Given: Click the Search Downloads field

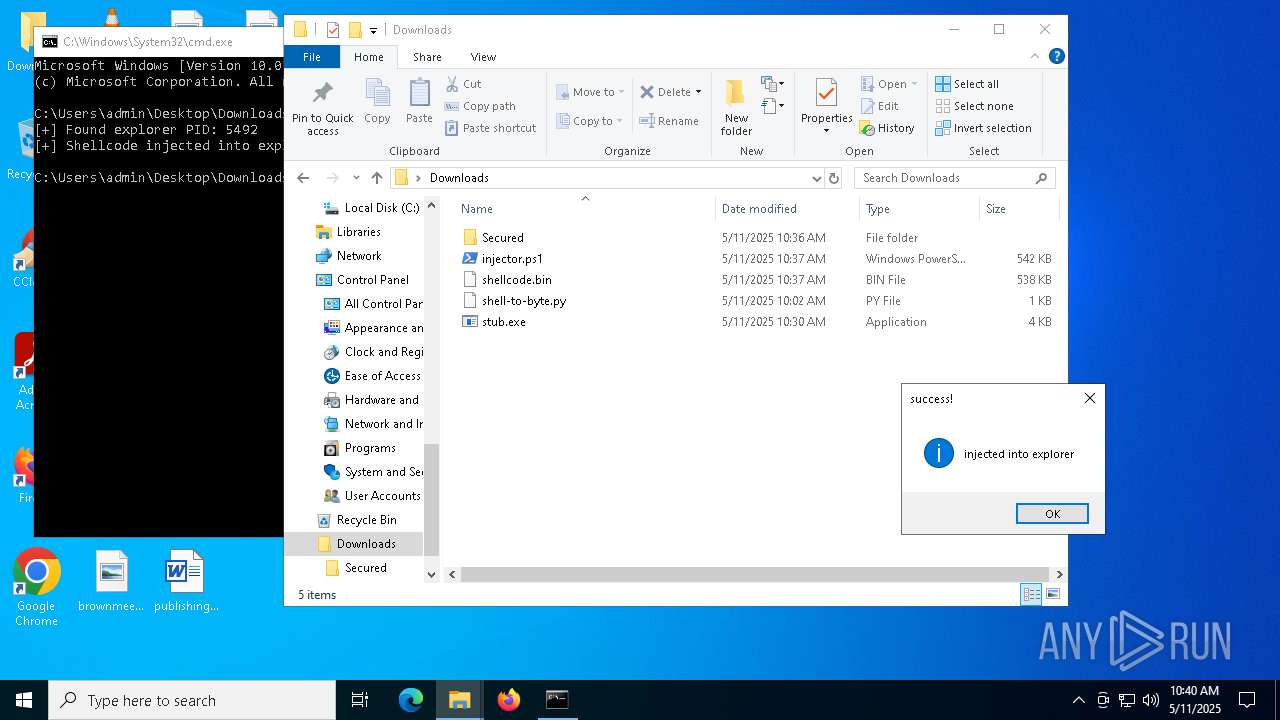Looking at the screenshot, I should (x=955, y=178).
